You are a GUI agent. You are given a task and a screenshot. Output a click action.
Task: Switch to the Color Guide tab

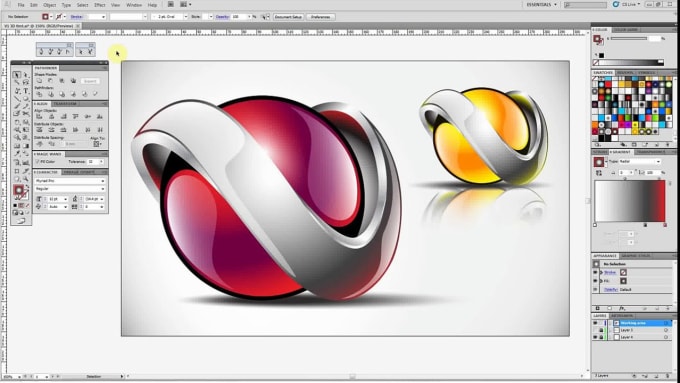point(626,29)
